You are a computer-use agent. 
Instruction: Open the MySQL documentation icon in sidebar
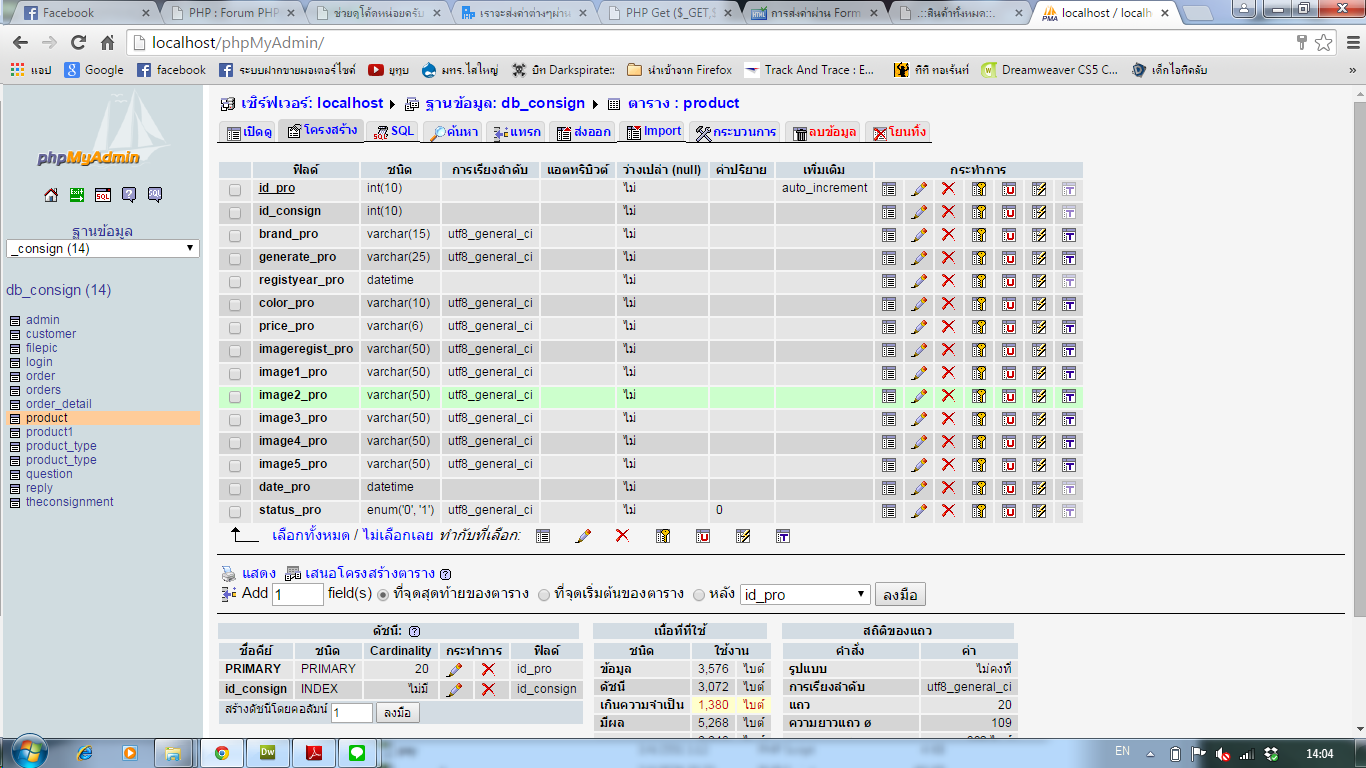pyautogui.click(x=155, y=195)
